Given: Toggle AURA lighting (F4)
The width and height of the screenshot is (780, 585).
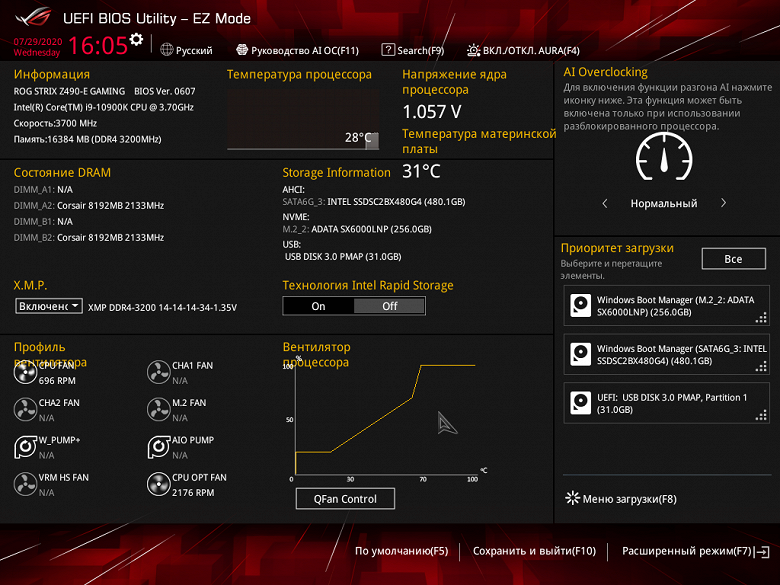Looking at the screenshot, I should coord(523,50).
